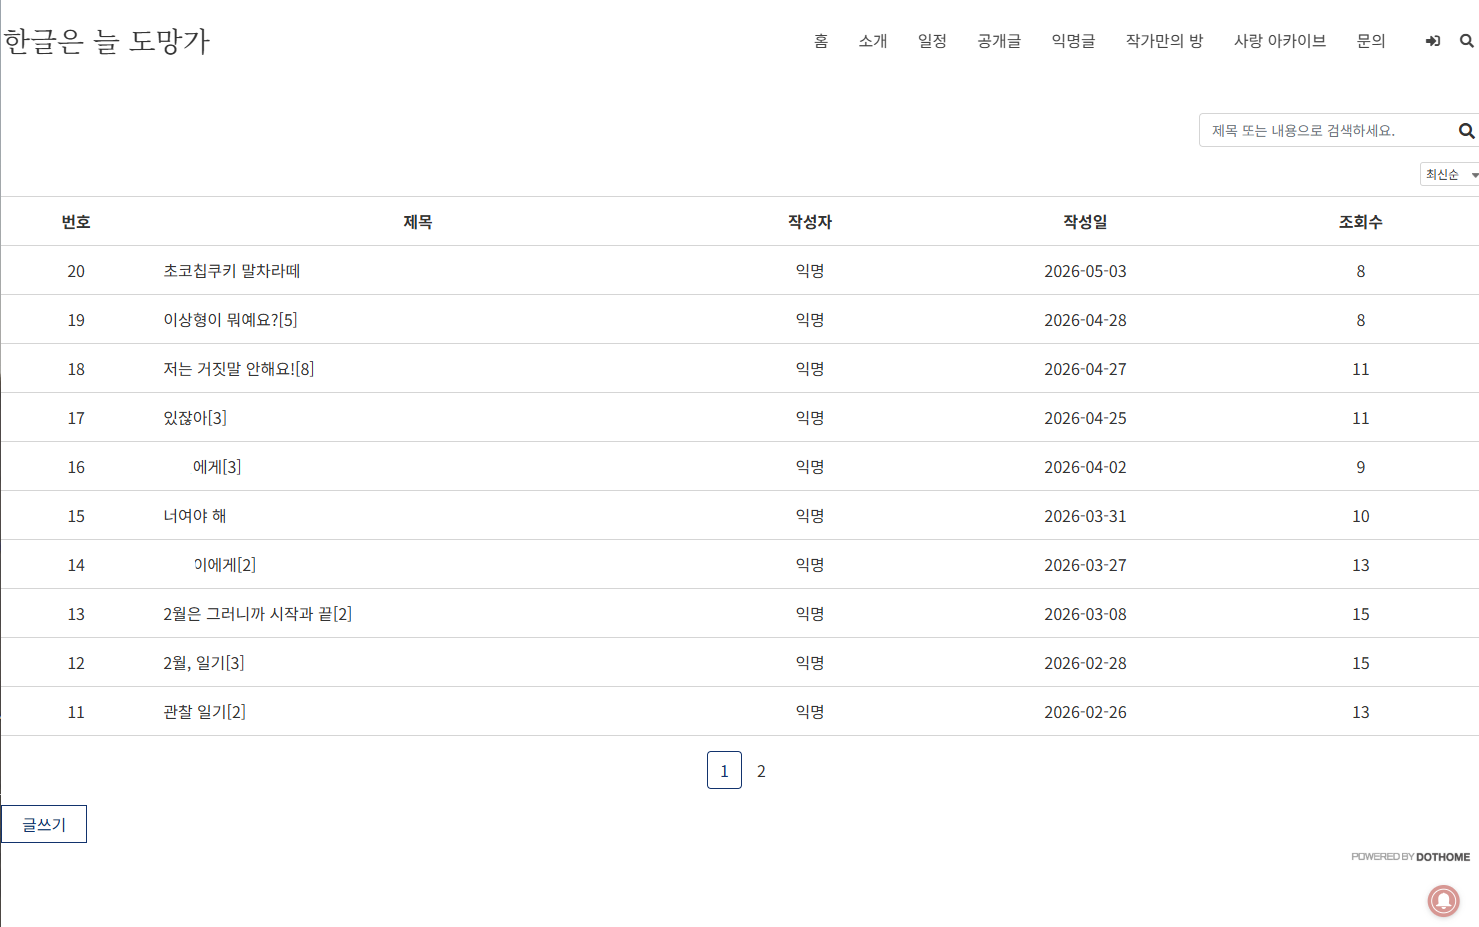Click the 번호 column header
The width and height of the screenshot is (1479, 927).
pyautogui.click(x=76, y=222)
